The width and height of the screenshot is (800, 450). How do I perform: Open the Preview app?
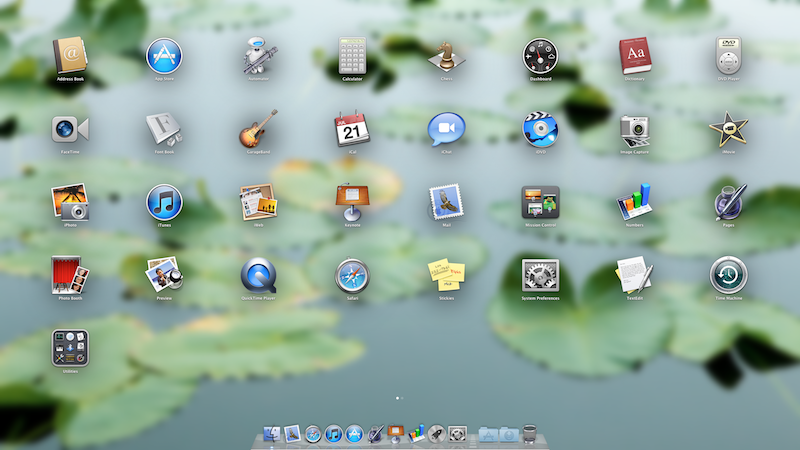164,276
